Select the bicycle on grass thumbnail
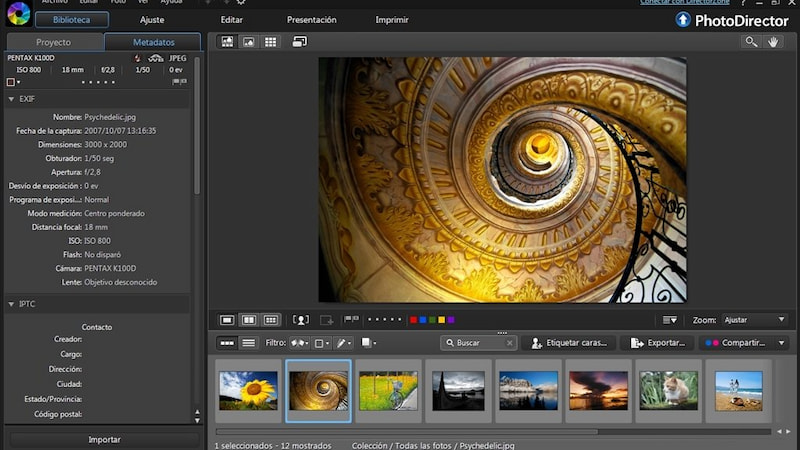 [x=388, y=391]
